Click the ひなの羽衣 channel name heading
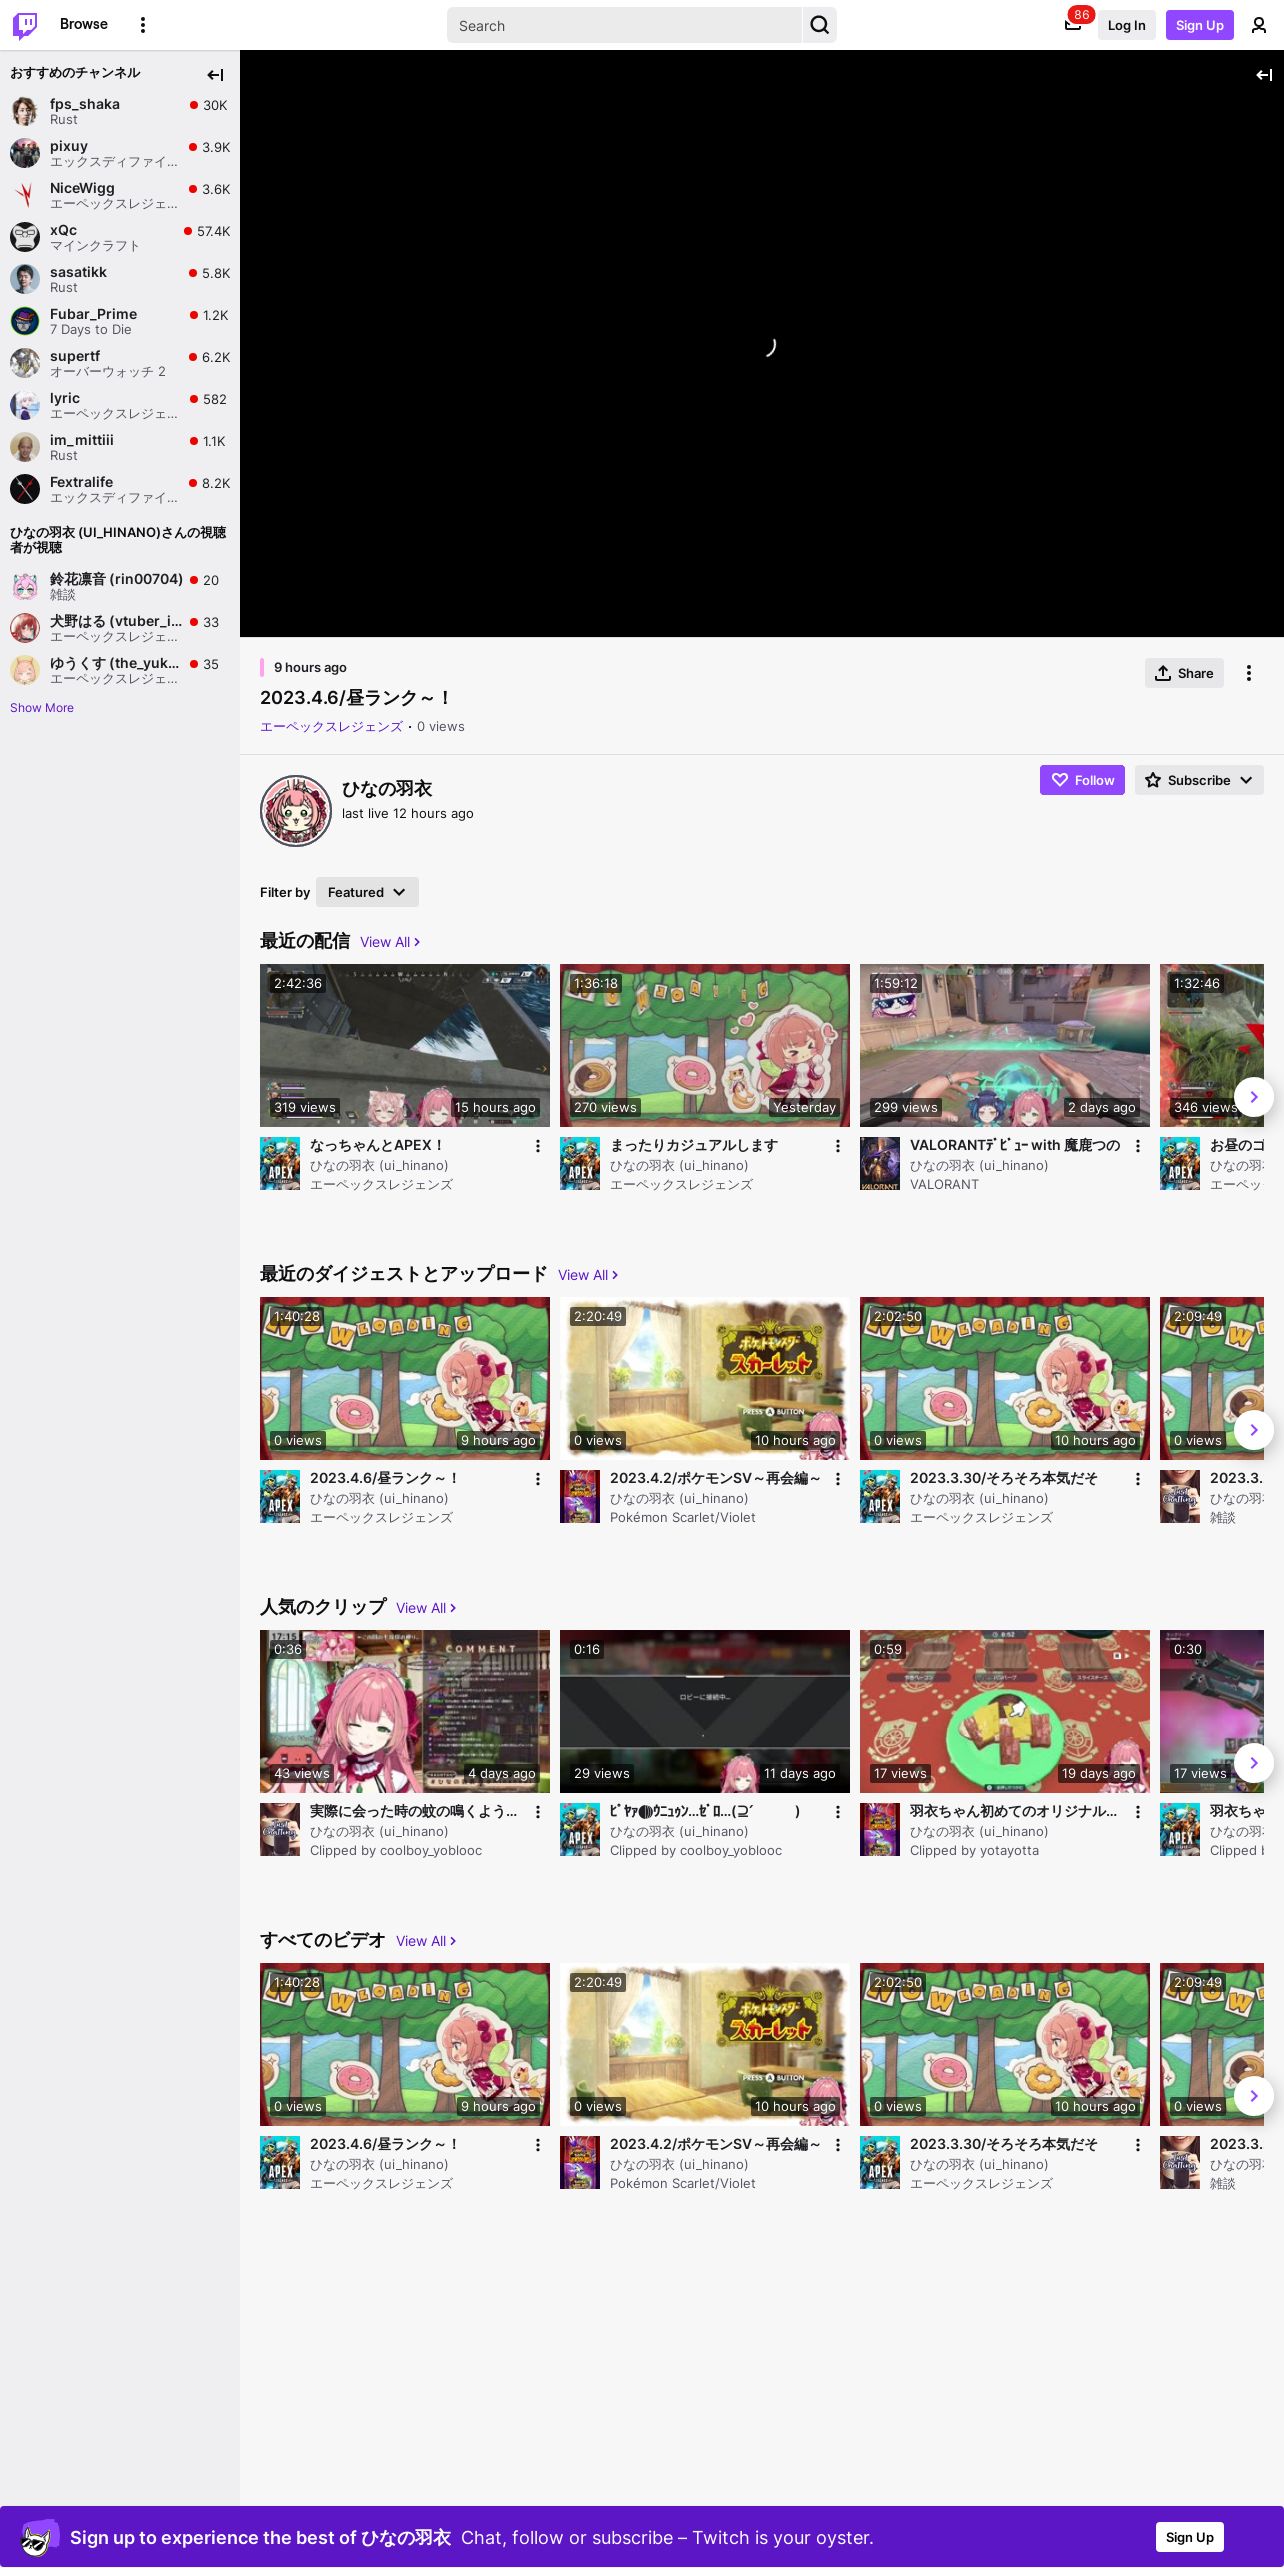 click(387, 789)
